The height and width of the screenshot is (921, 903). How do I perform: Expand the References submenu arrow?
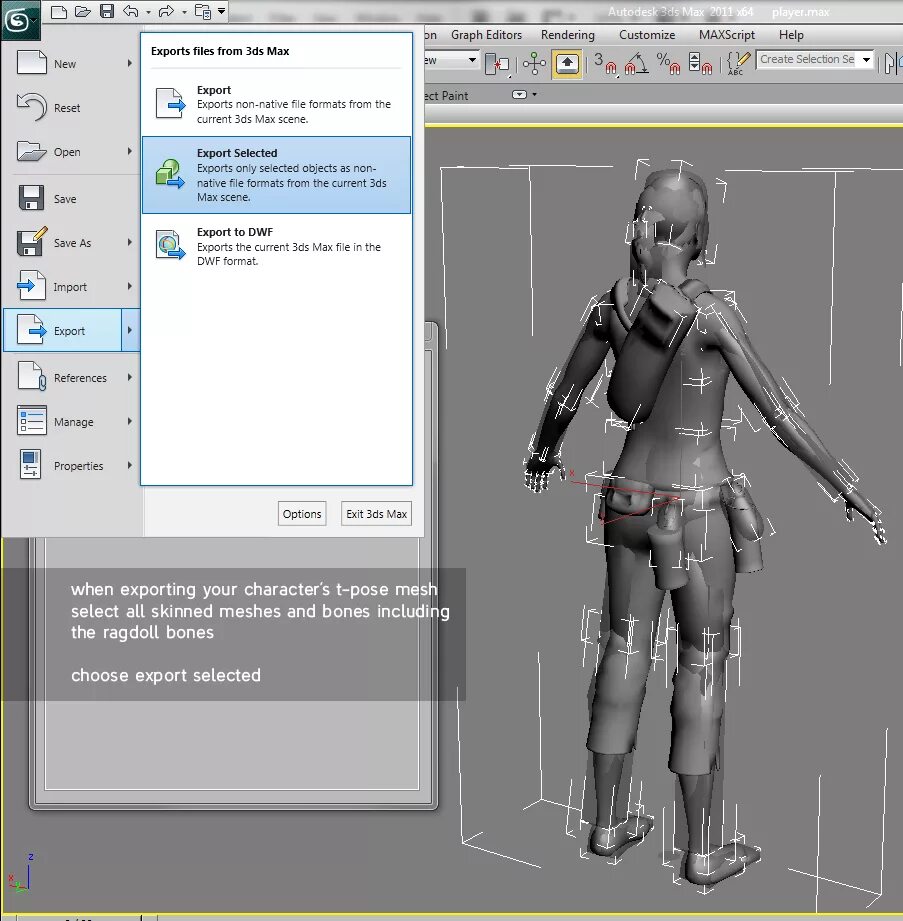(x=130, y=377)
